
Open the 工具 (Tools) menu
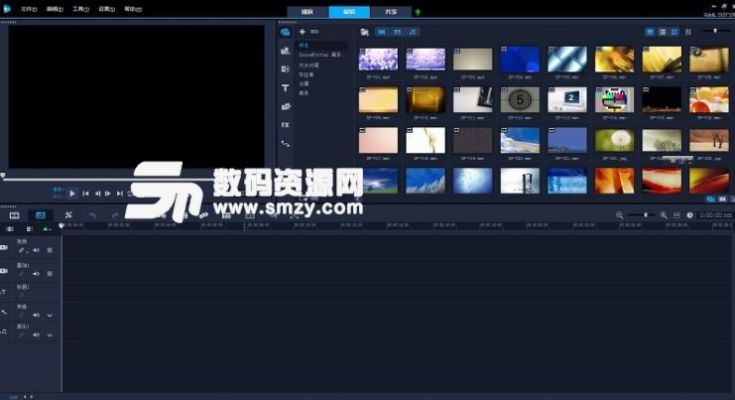tap(80, 9)
